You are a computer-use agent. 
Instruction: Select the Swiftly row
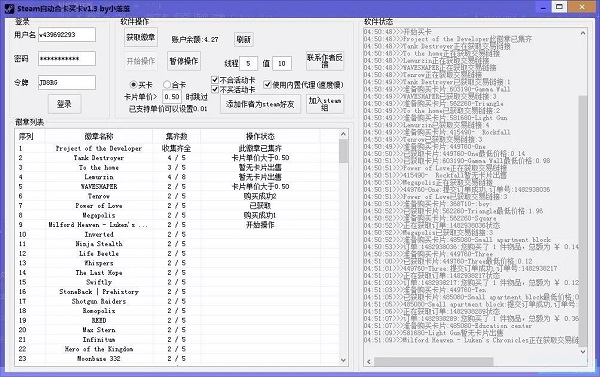[x=177, y=282]
